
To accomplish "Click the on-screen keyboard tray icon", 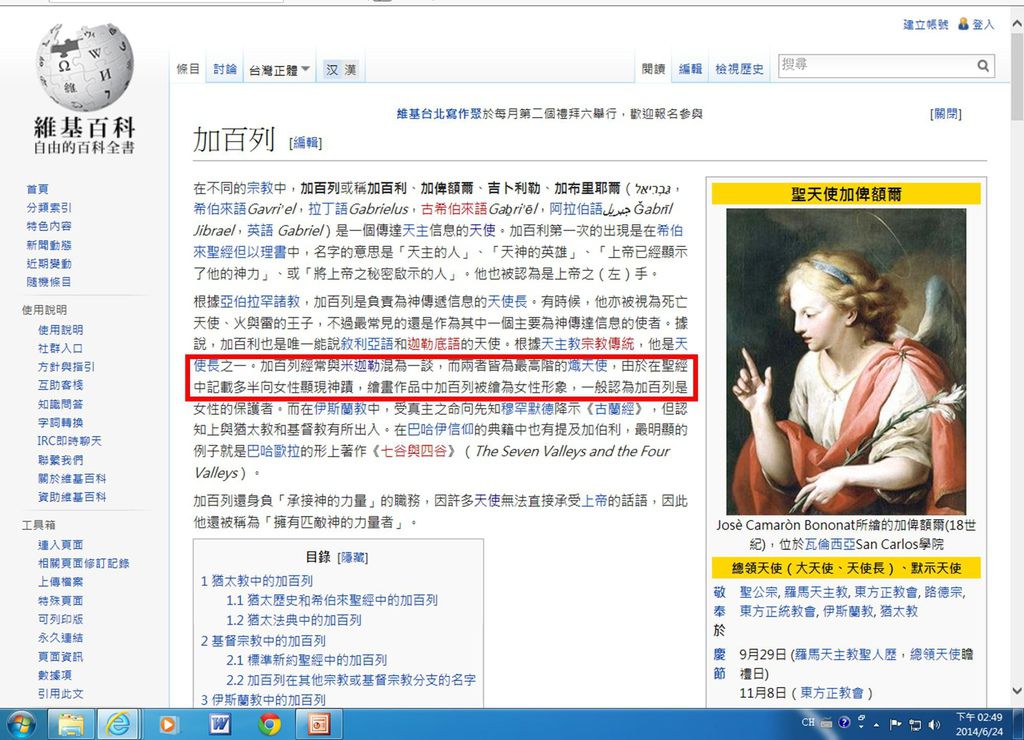I will point(826,723).
